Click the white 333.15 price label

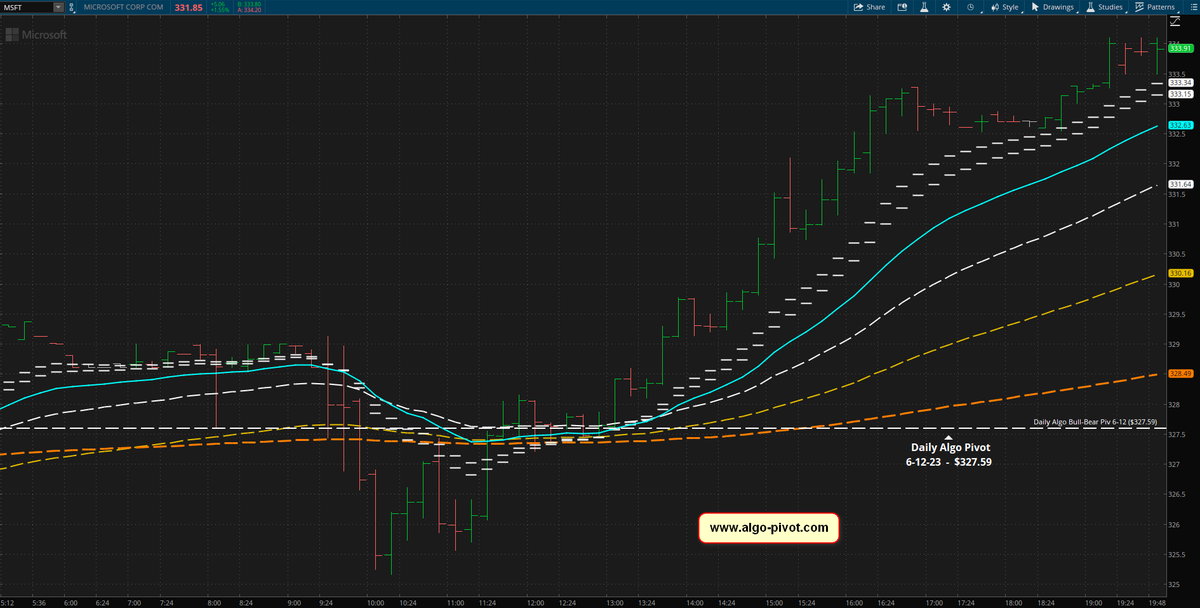(1182, 94)
